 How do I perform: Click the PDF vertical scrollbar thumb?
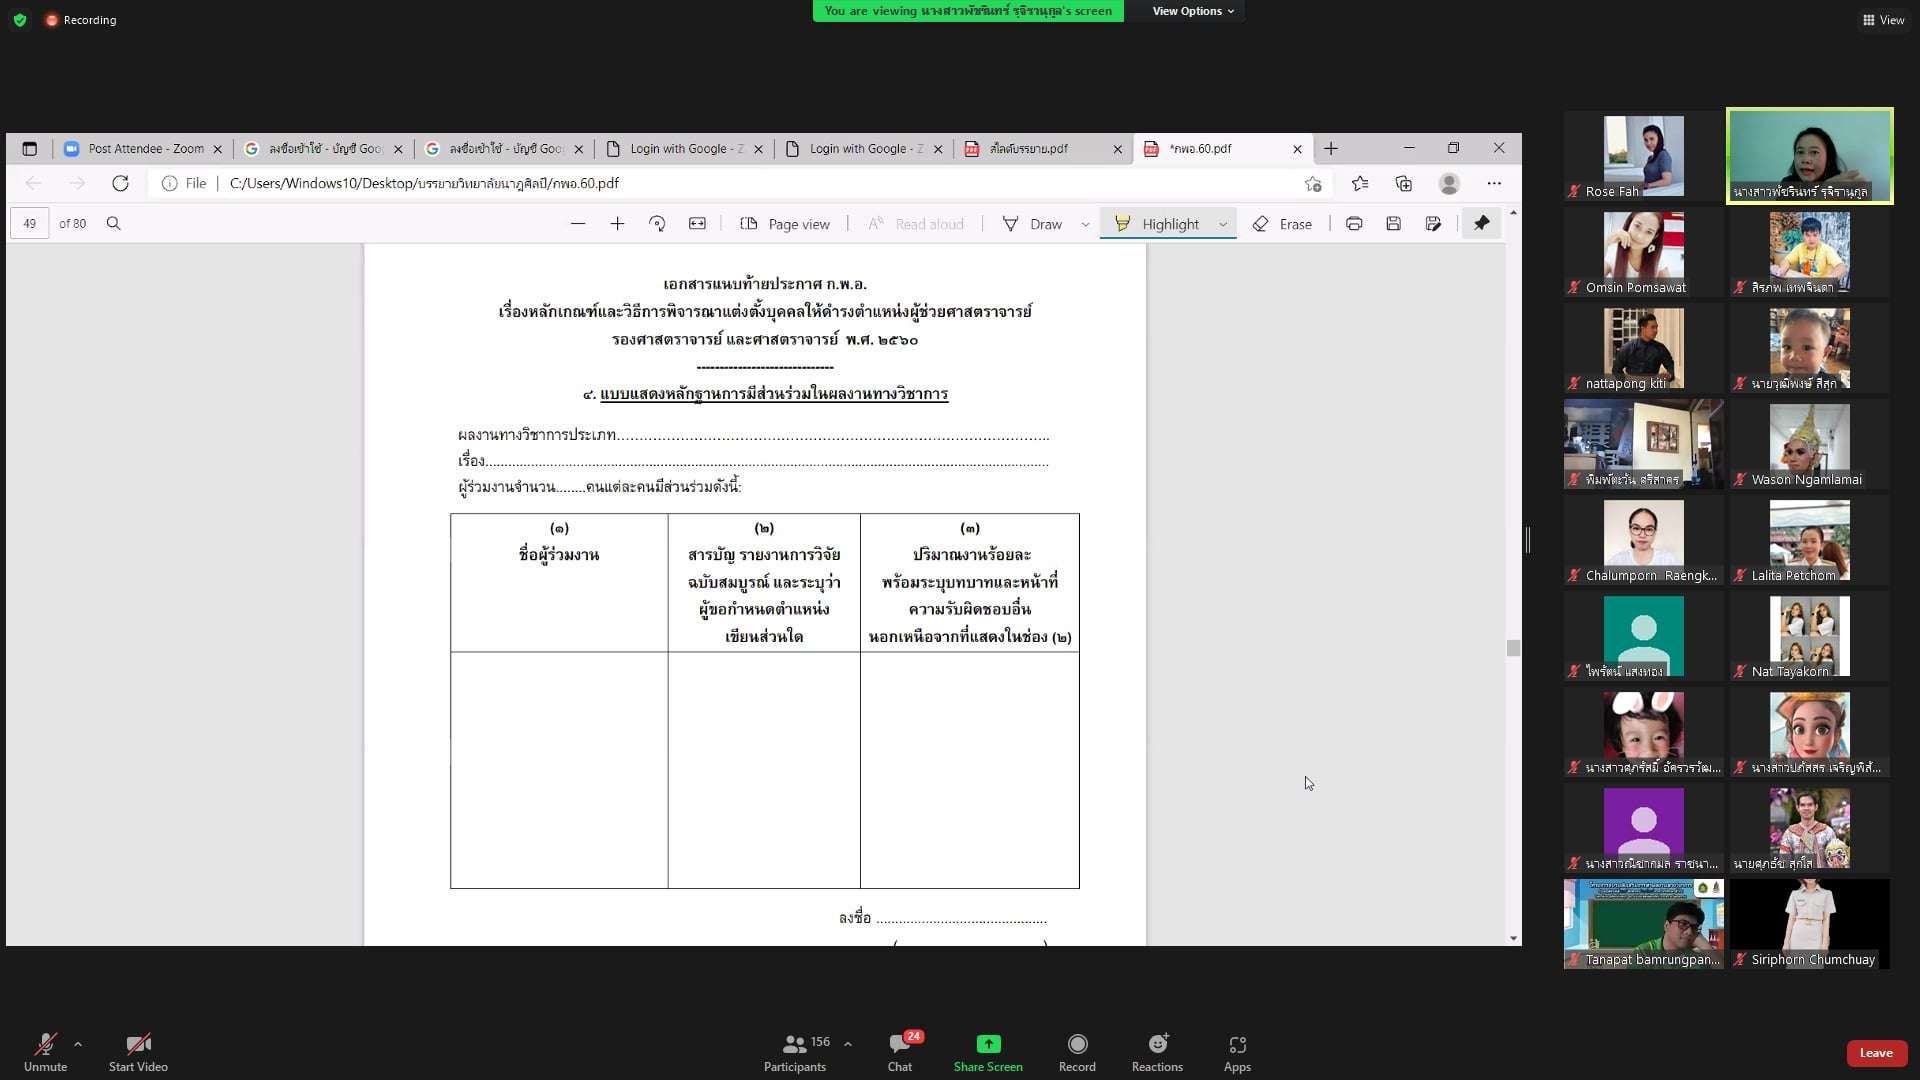pos(1513,648)
